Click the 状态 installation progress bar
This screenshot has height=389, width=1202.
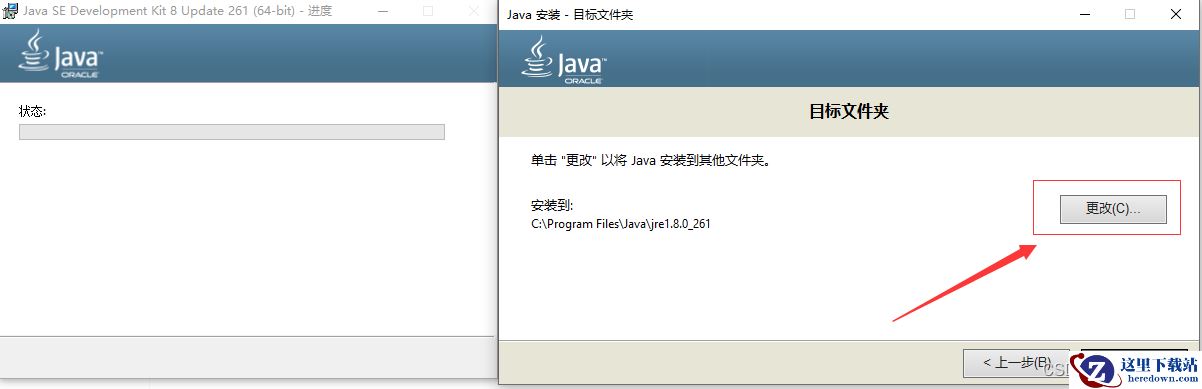[x=232, y=132]
